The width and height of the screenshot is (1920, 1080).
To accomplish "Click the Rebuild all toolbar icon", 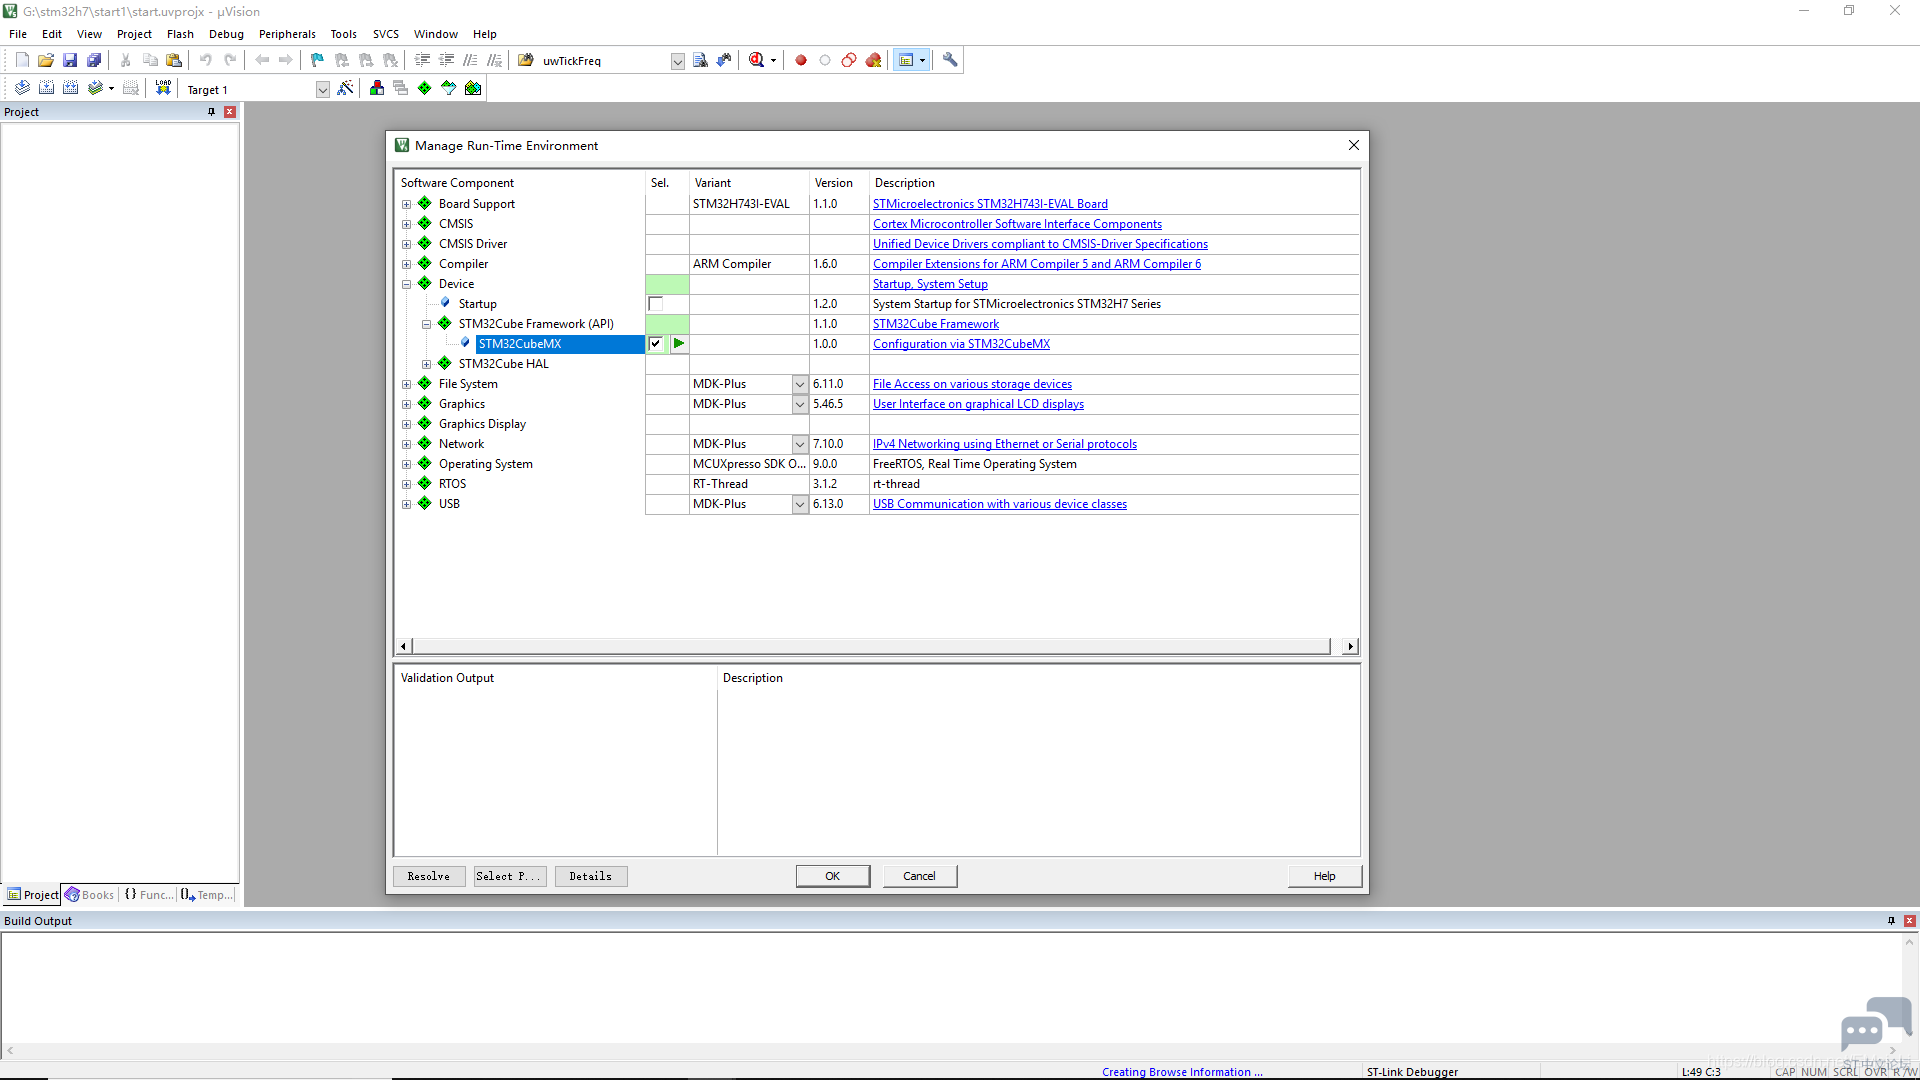I will tap(70, 88).
